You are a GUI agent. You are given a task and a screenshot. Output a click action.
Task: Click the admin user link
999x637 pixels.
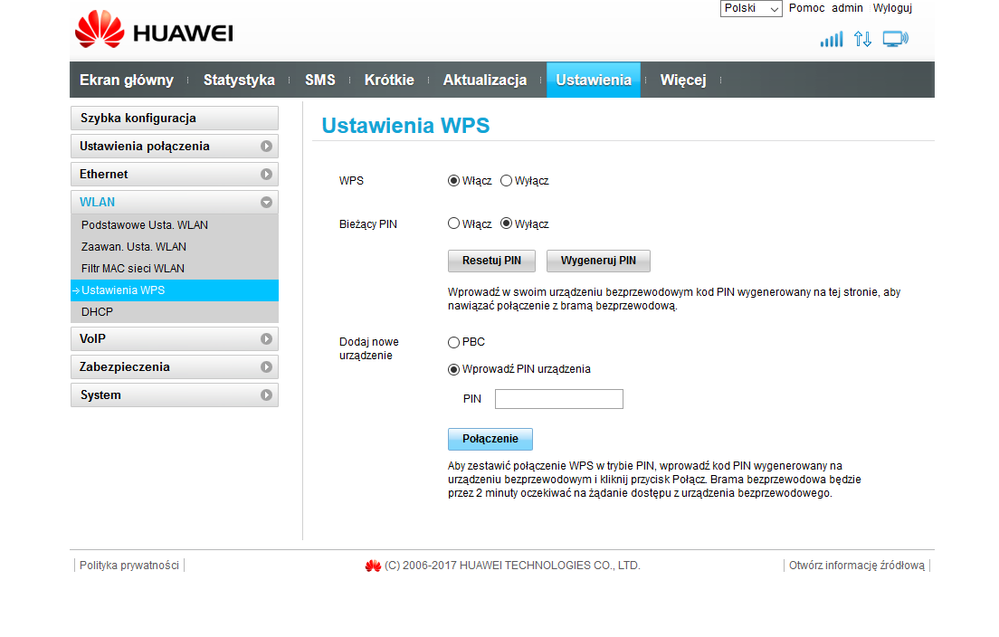[847, 8]
